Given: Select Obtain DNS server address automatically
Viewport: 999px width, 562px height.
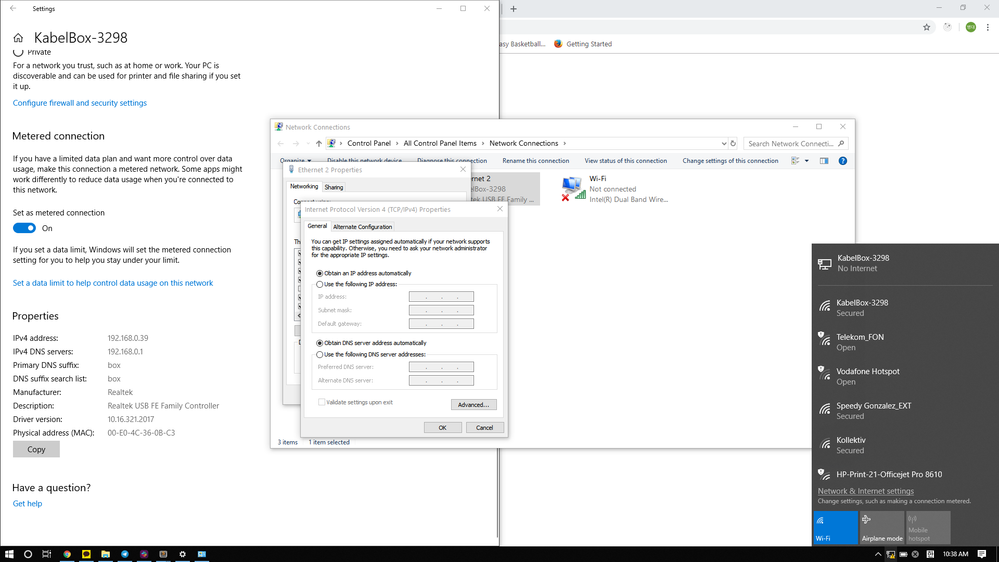Looking at the screenshot, I should pyautogui.click(x=320, y=343).
